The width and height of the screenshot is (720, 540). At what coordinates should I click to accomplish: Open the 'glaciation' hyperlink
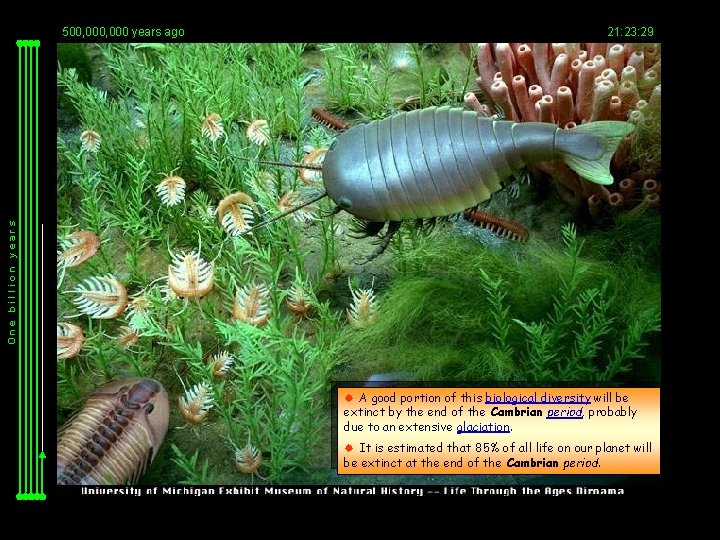point(483,427)
